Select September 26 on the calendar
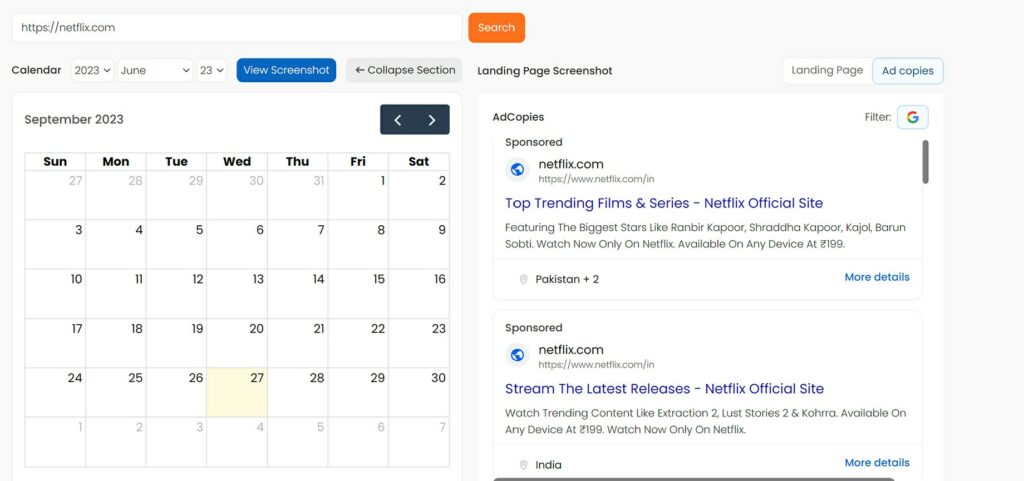This screenshot has height=481, width=1024. [176, 392]
